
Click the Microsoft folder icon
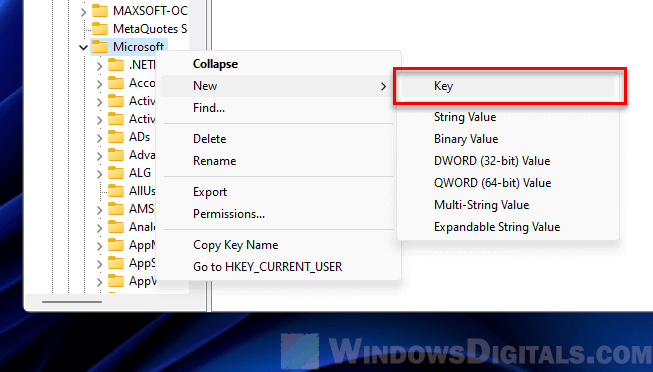(x=100, y=47)
